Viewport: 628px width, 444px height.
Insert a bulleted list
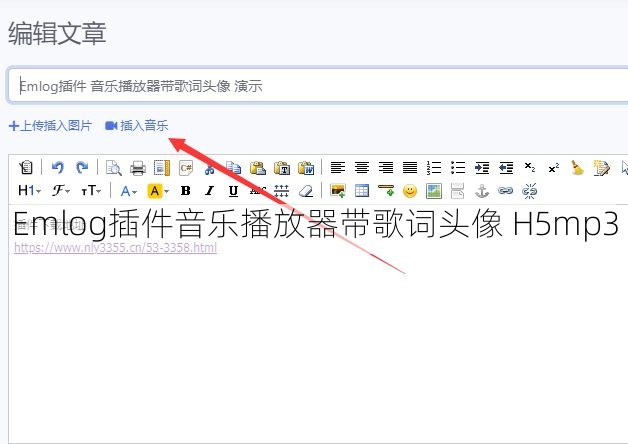(x=458, y=167)
